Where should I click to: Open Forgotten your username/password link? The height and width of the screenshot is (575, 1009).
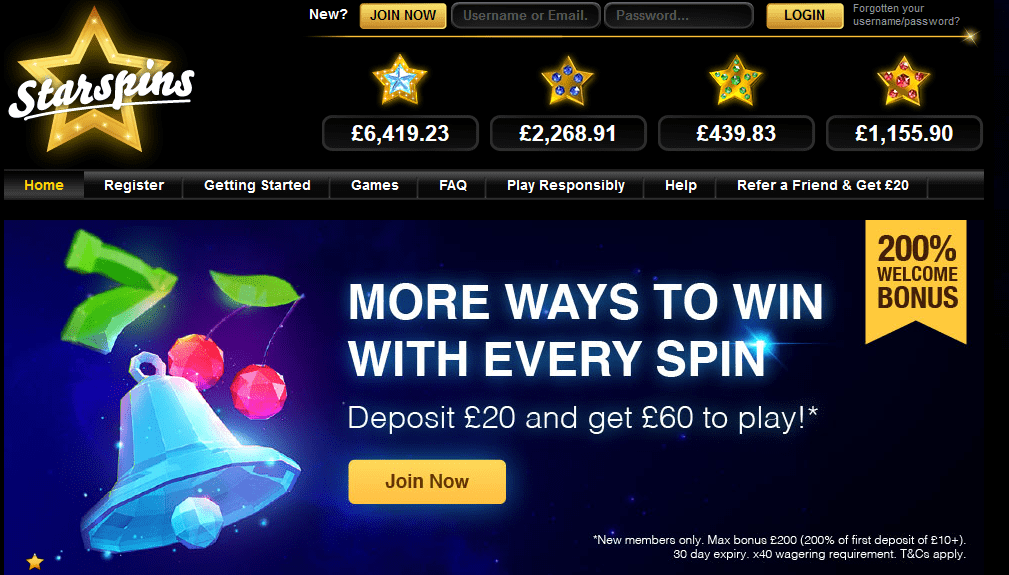click(906, 15)
